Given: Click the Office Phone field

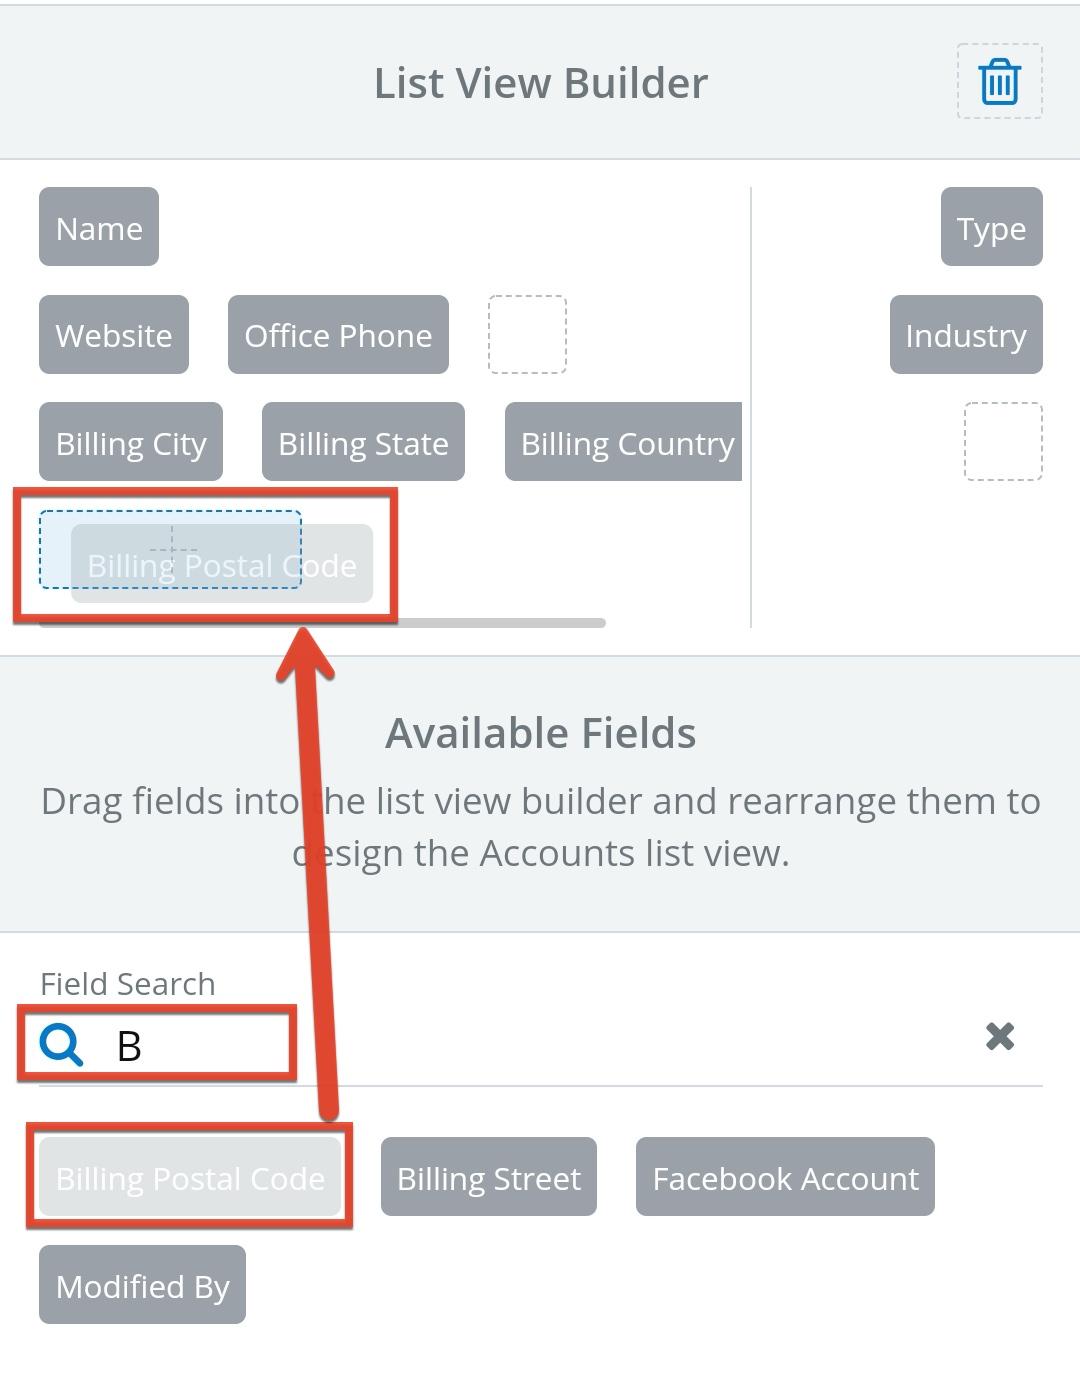Looking at the screenshot, I should 338,335.
